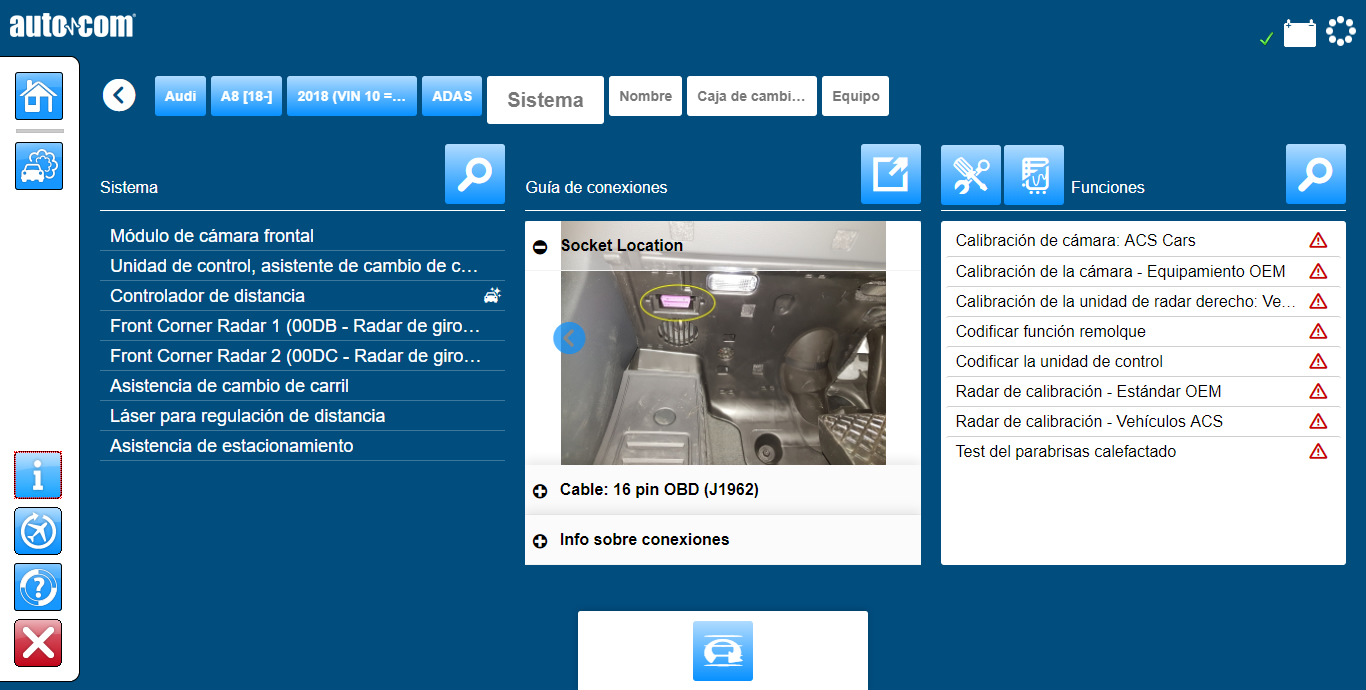Click the dotted circle loading icon

(x=1340, y=32)
